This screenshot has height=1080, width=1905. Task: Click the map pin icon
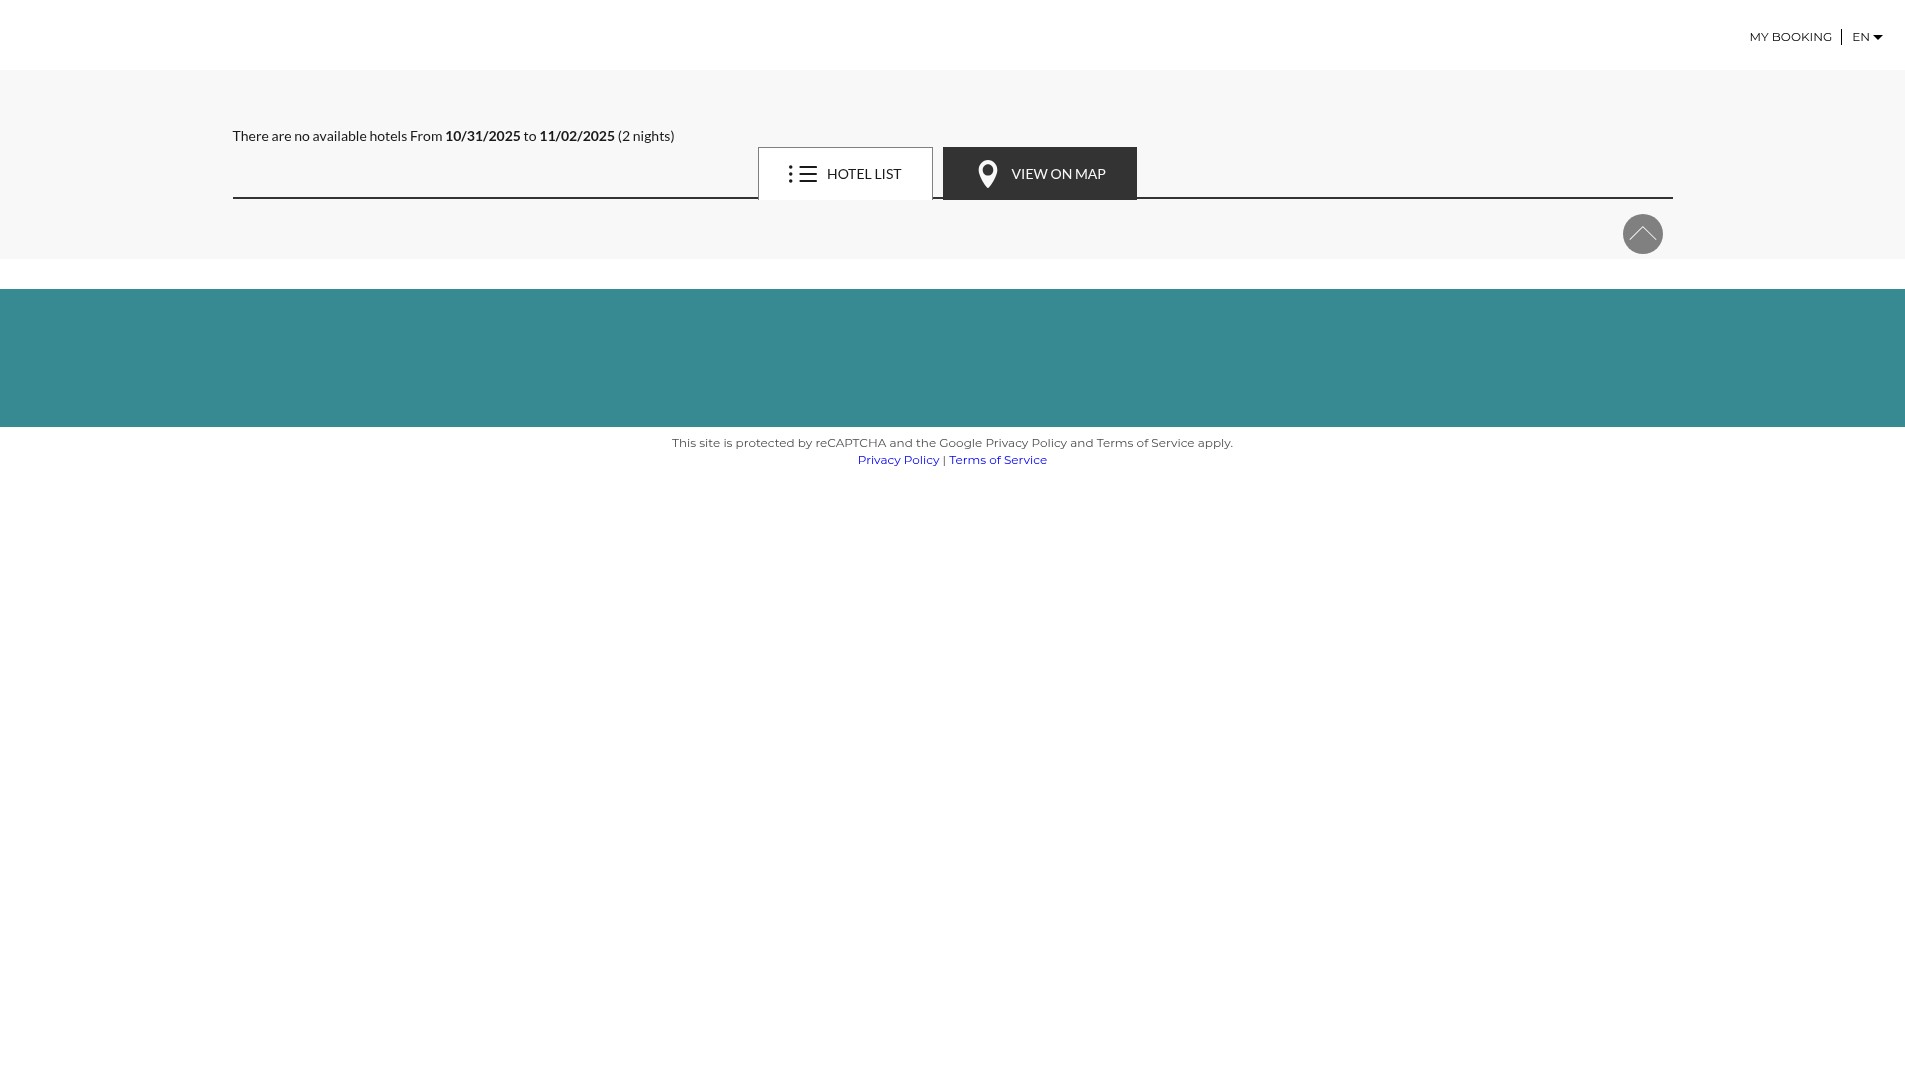click(x=988, y=174)
